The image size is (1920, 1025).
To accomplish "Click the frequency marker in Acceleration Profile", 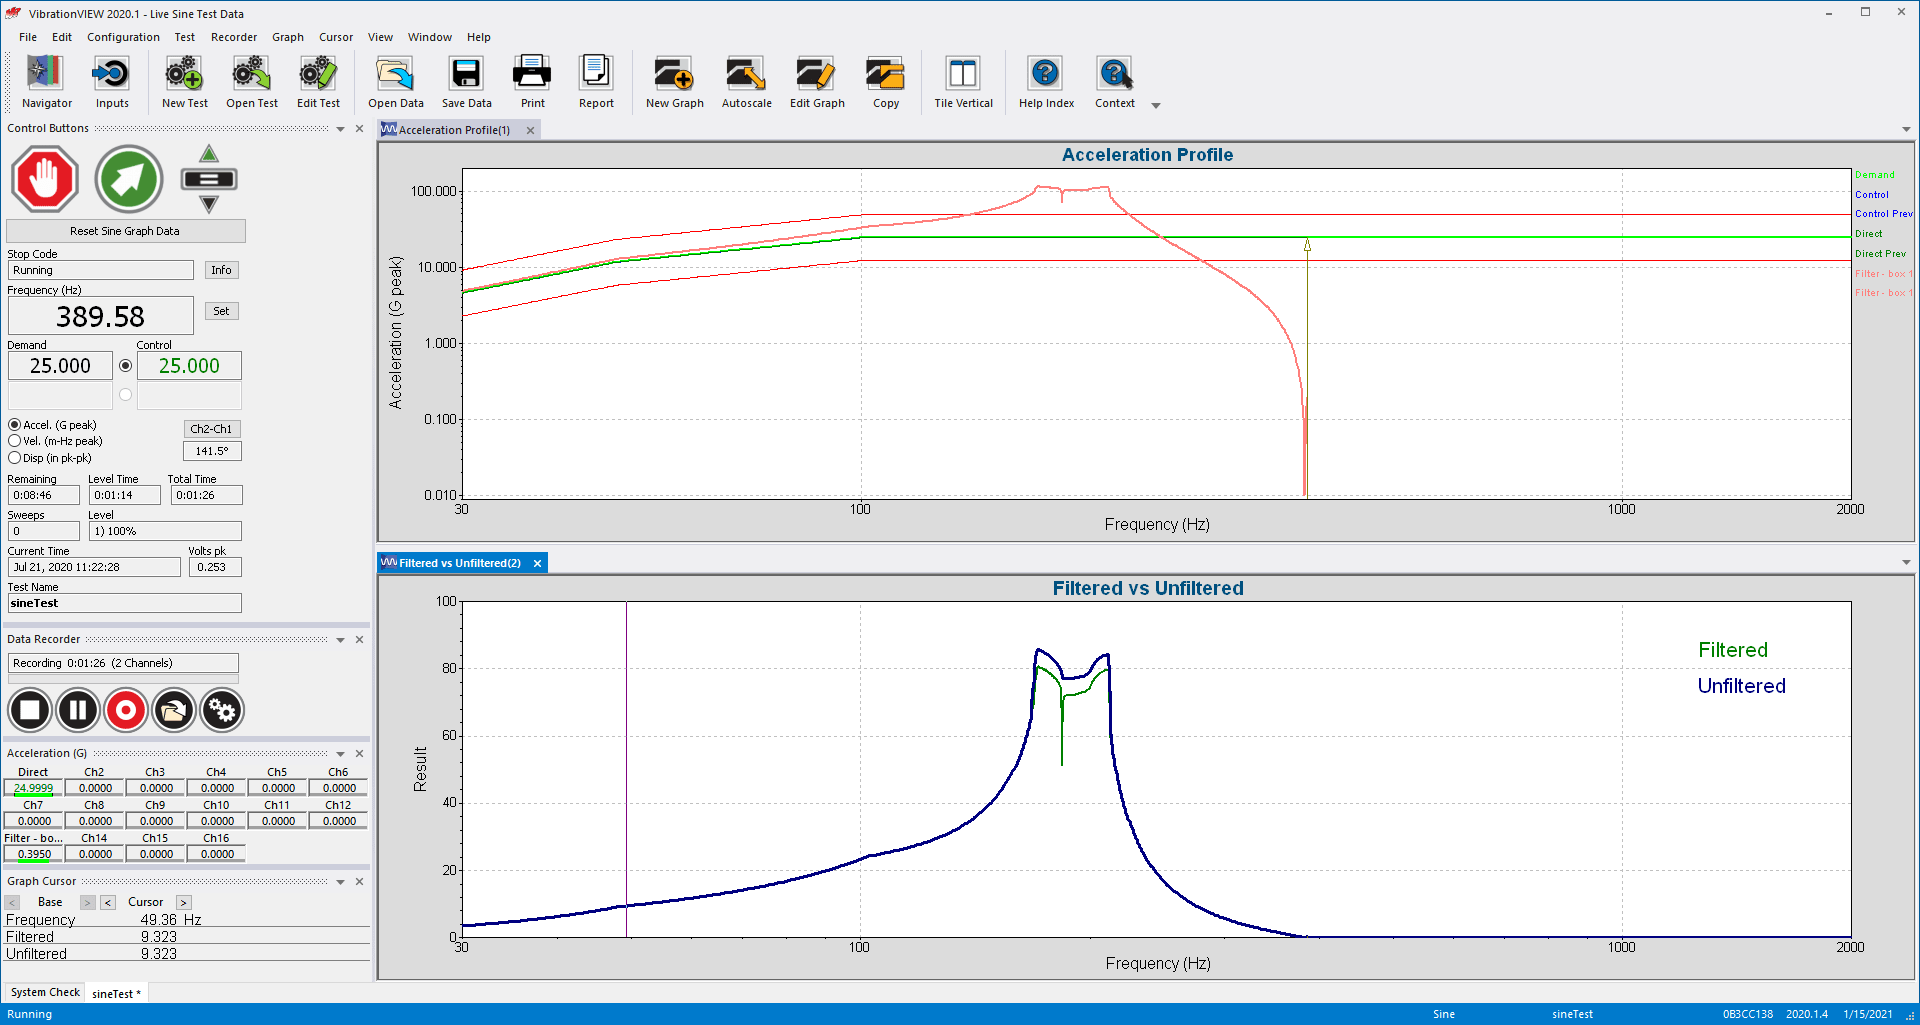I will point(1306,245).
